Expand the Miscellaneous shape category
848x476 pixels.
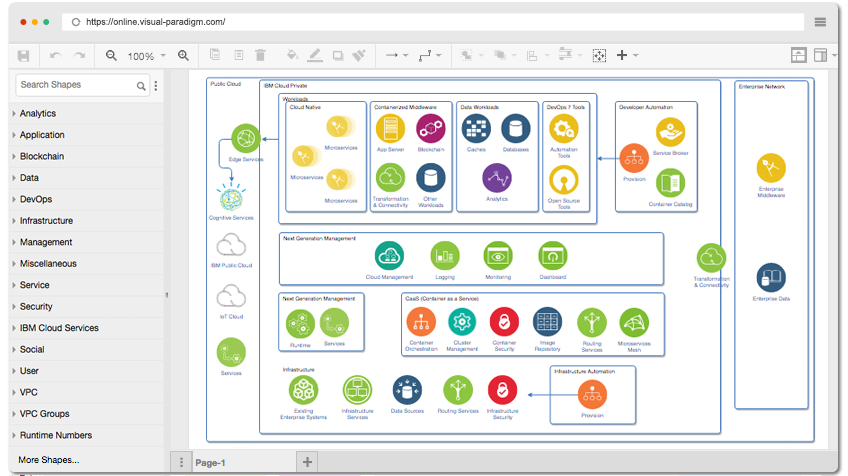87,263
